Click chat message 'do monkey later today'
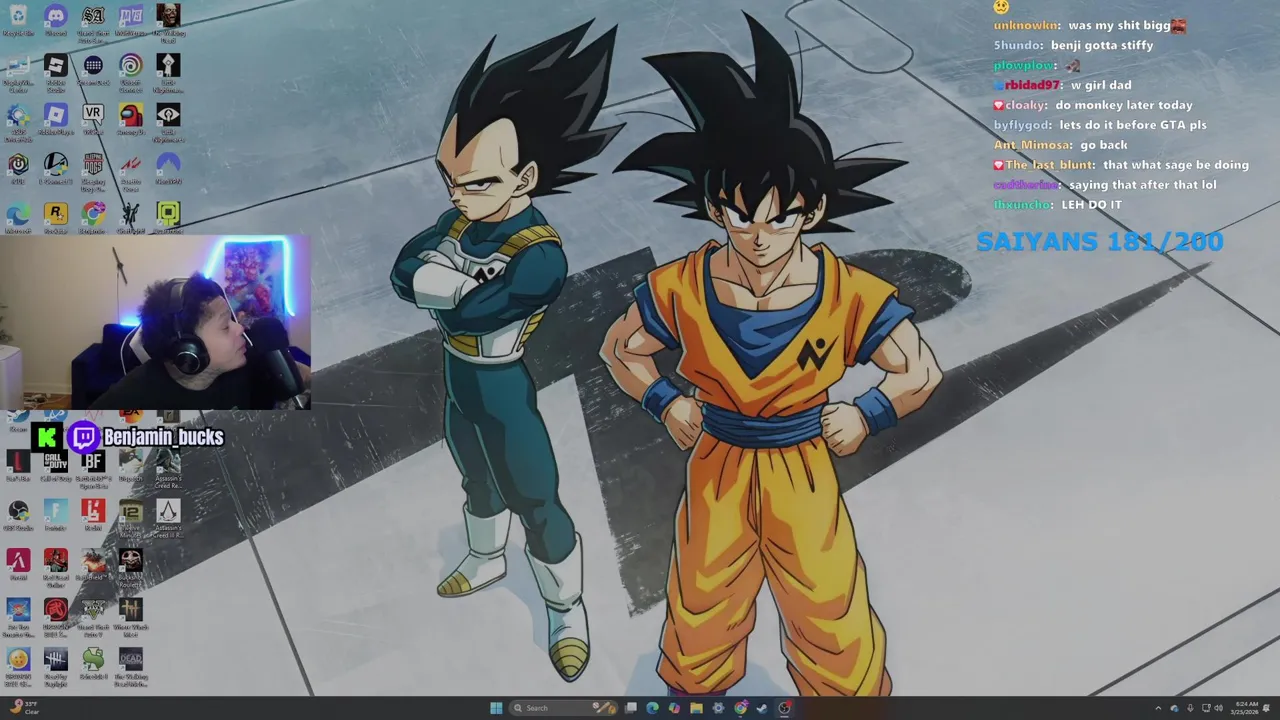1280x720 pixels. (x=1124, y=105)
